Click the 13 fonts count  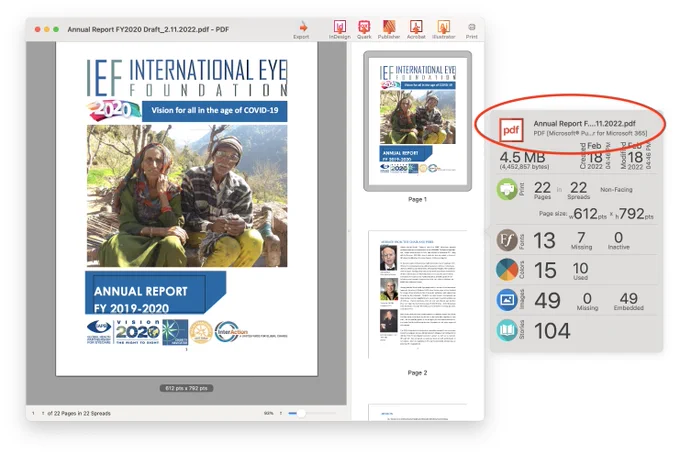click(x=544, y=240)
